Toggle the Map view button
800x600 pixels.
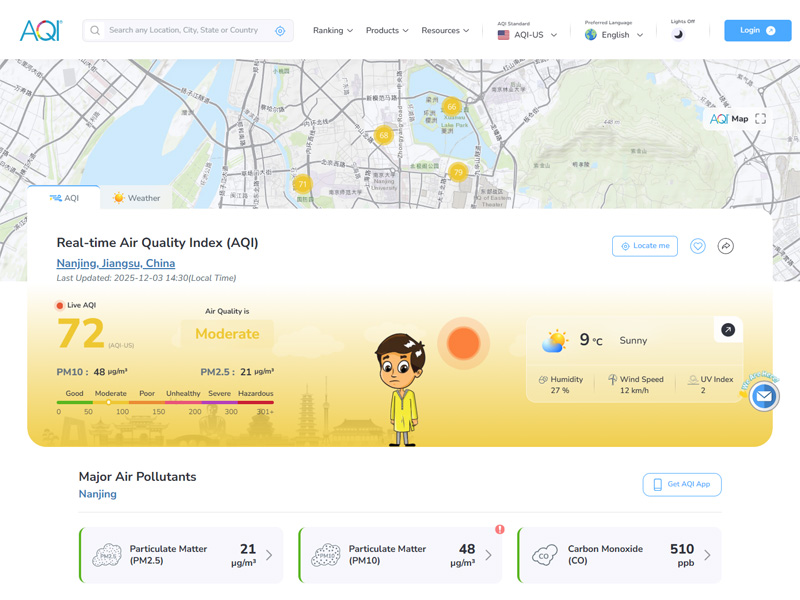click(x=727, y=117)
